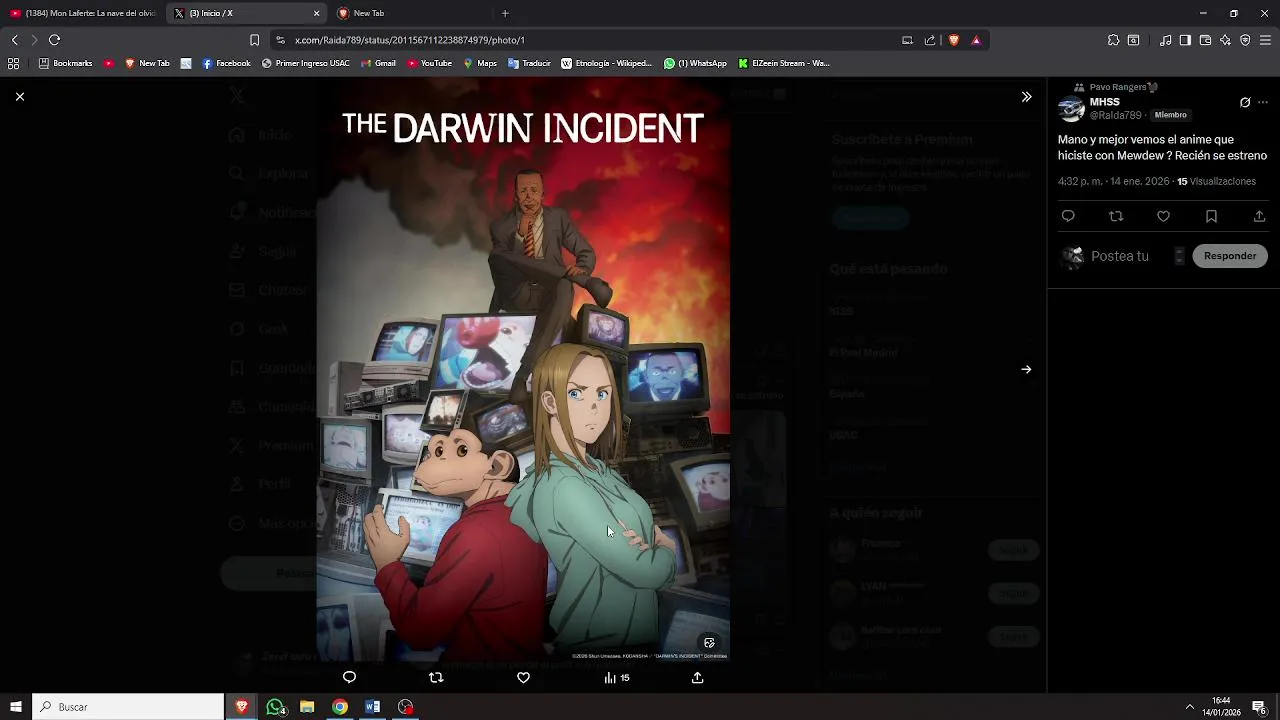Viewport: 1280px width, 720px height.
Task: Open the playlist music note icon
Action: tap(1166, 40)
